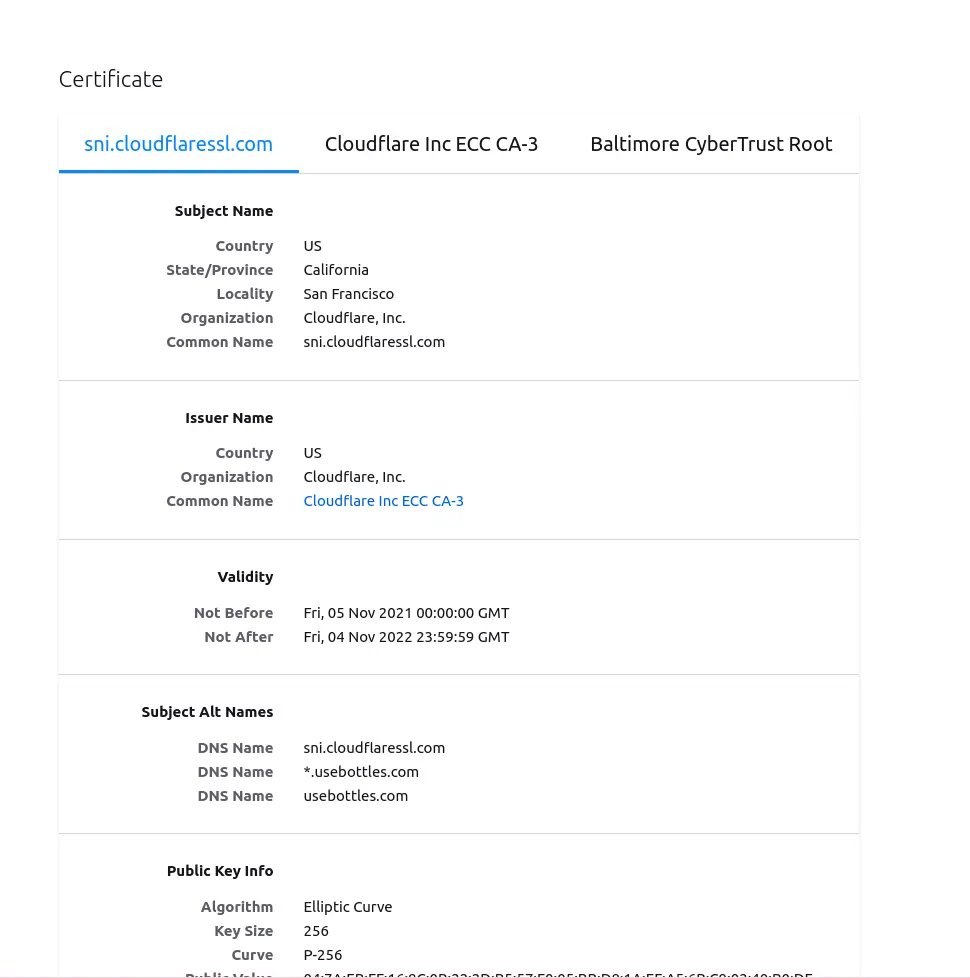
Task: Click the Key Size value 256
Action: point(316,931)
